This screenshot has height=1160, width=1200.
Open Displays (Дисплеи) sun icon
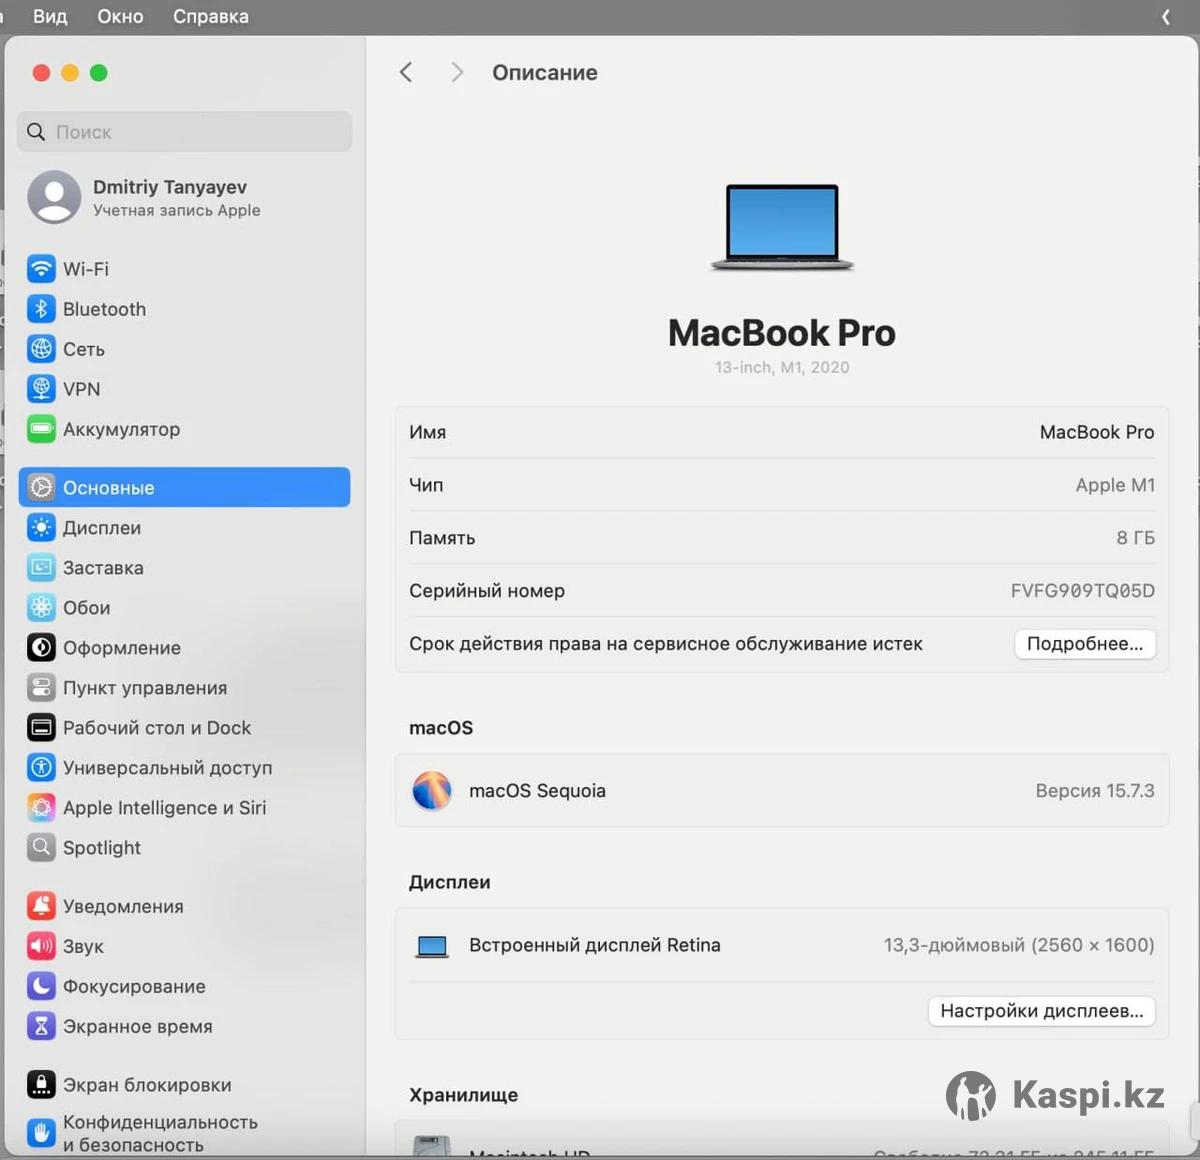[41, 528]
